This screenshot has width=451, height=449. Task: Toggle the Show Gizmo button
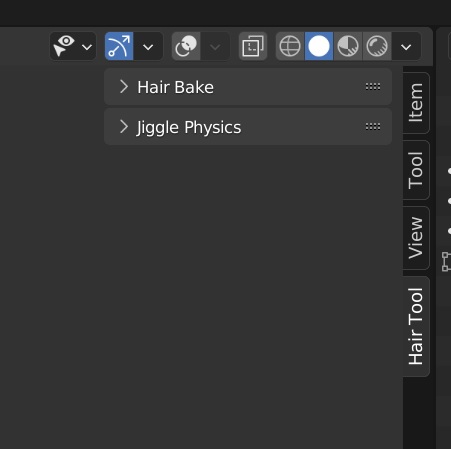coord(119,46)
